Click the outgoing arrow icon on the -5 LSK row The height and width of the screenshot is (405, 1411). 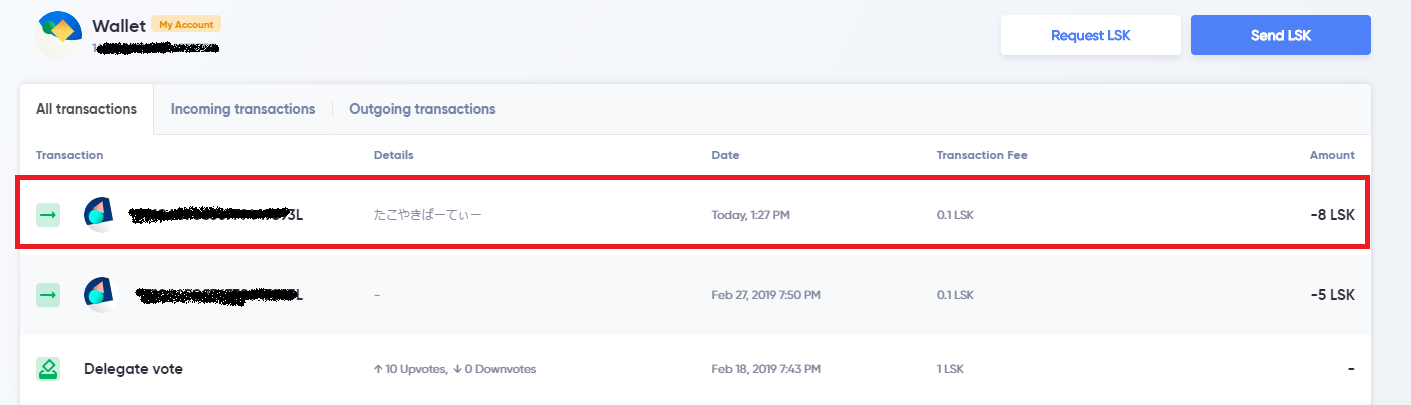click(48, 295)
